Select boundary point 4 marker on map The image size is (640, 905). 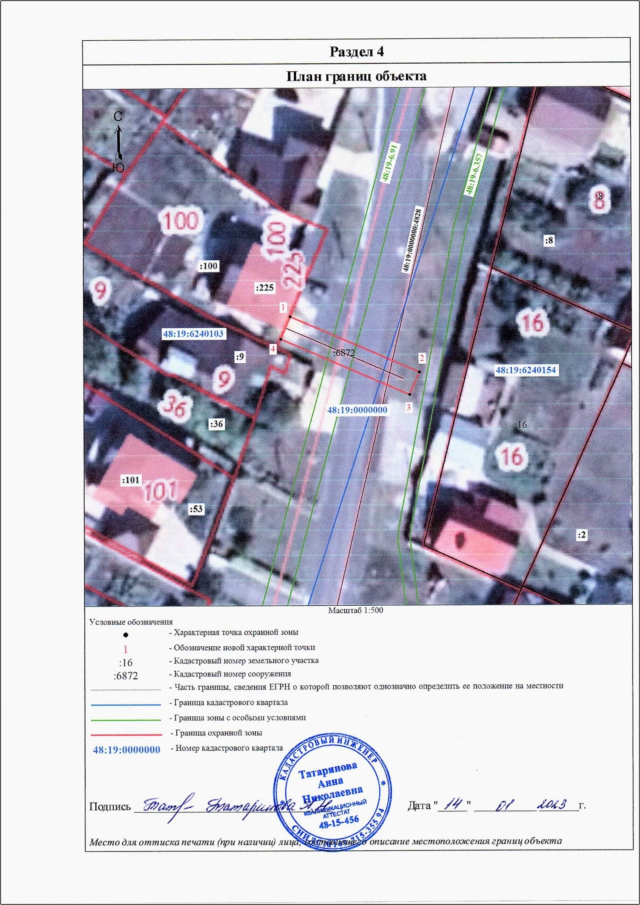tap(273, 348)
